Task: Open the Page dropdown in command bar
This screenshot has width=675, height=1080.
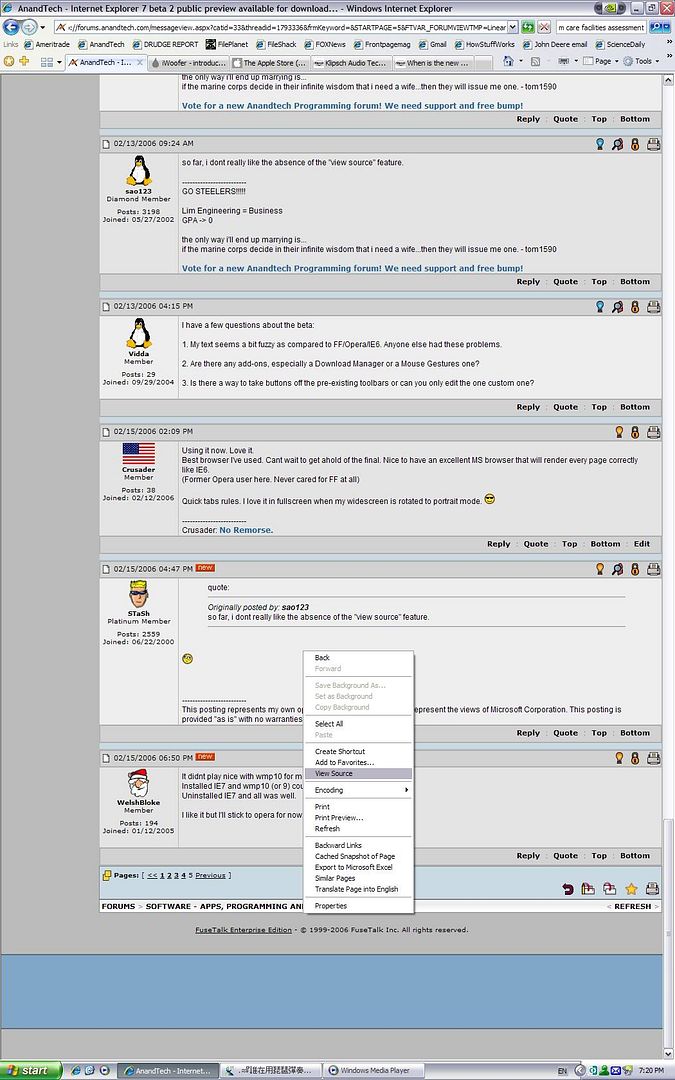Action: tap(605, 62)
